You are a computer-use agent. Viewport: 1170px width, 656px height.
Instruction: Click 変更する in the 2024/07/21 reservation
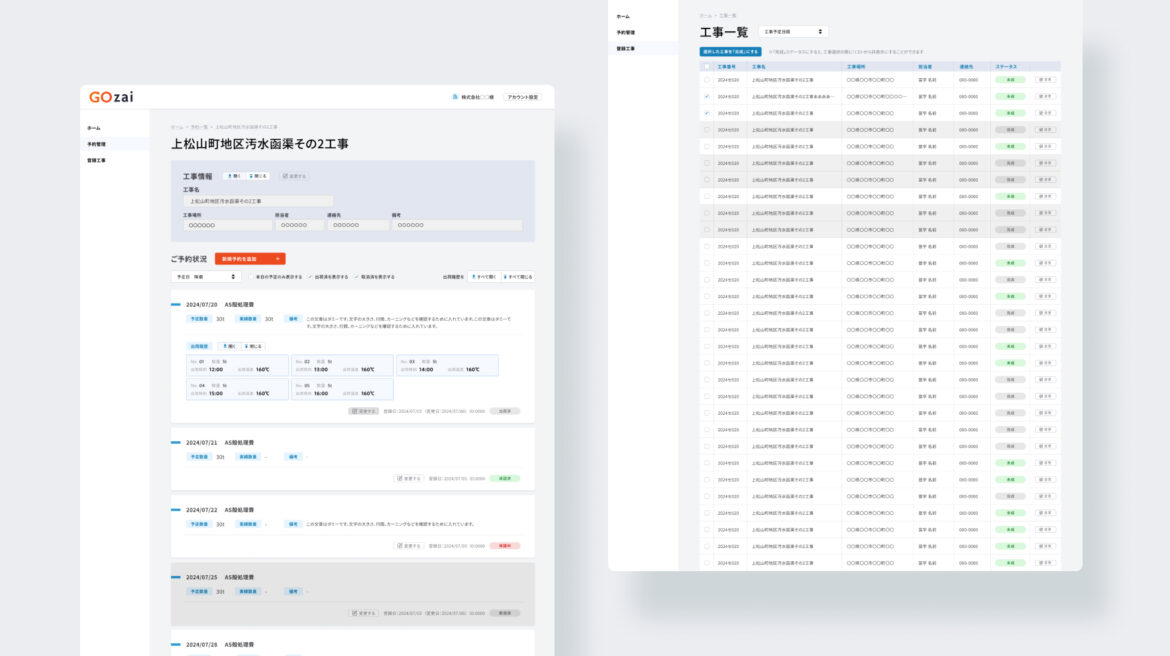pyautogui.click(x=409, y=478)
